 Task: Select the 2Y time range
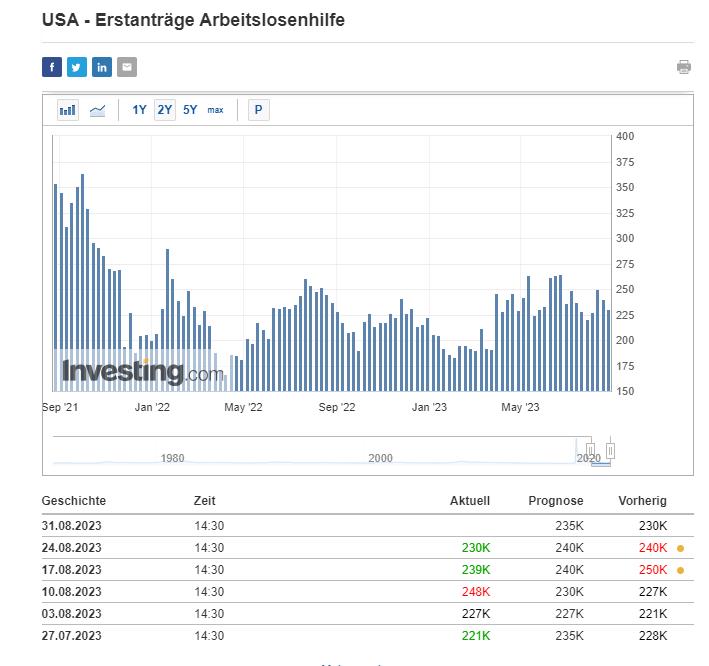165,110
